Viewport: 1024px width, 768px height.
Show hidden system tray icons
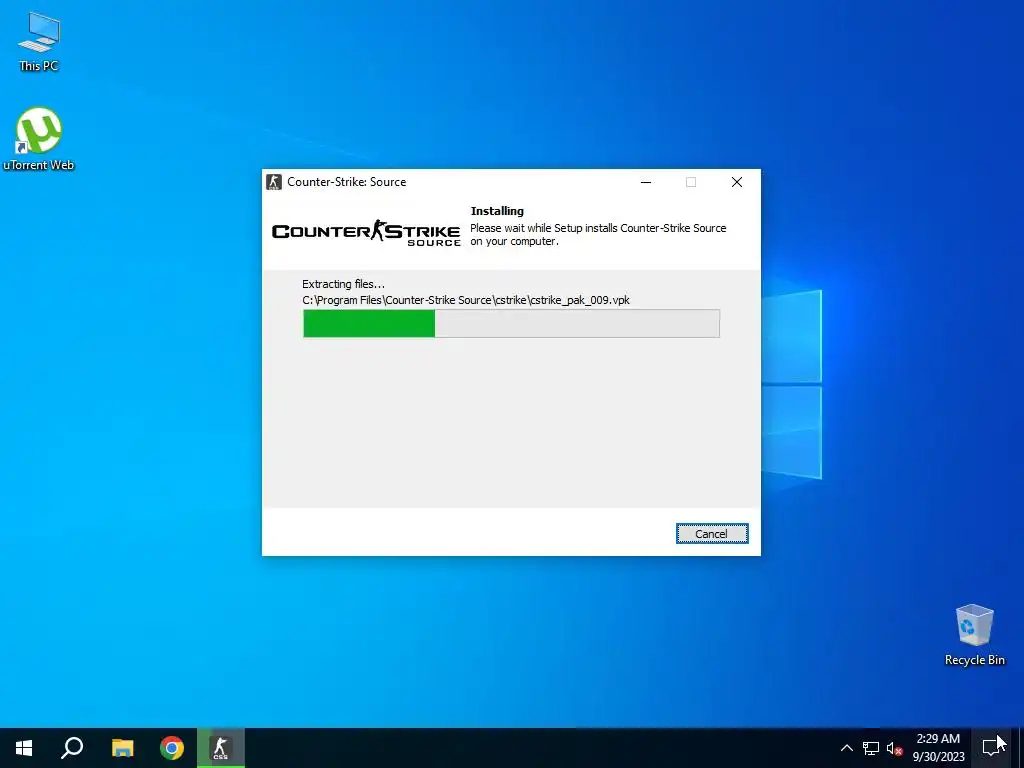click(x=846, y=748)
